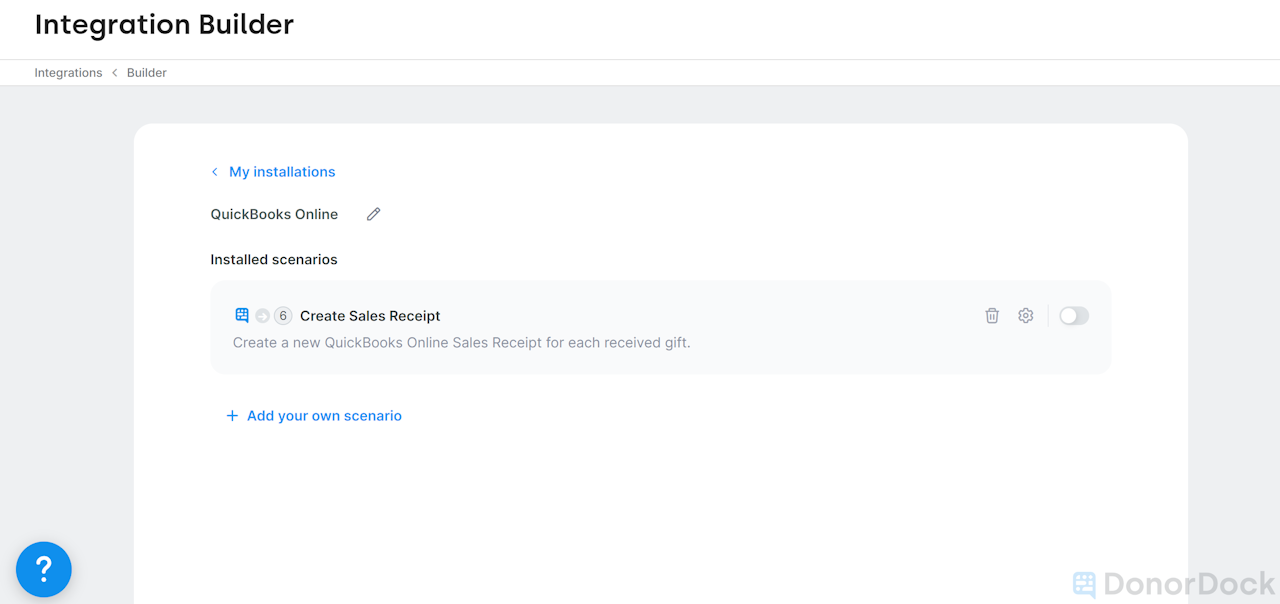Click the blue DonorDock icon on the scenario row
The width and height of the screenshot is (1280, 604).
pos(241,315)
